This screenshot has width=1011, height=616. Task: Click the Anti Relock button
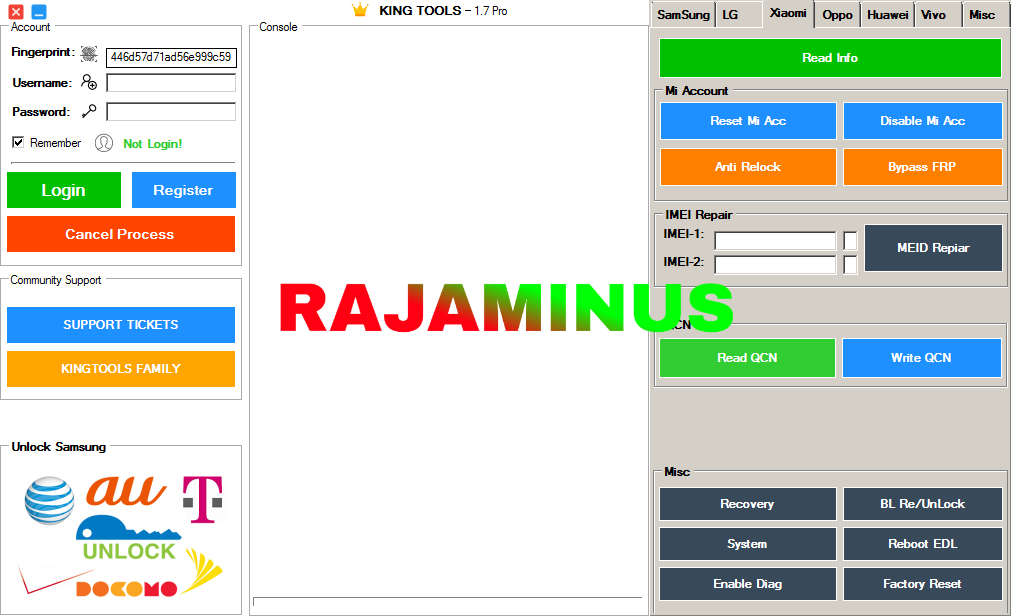click(748, 166)
